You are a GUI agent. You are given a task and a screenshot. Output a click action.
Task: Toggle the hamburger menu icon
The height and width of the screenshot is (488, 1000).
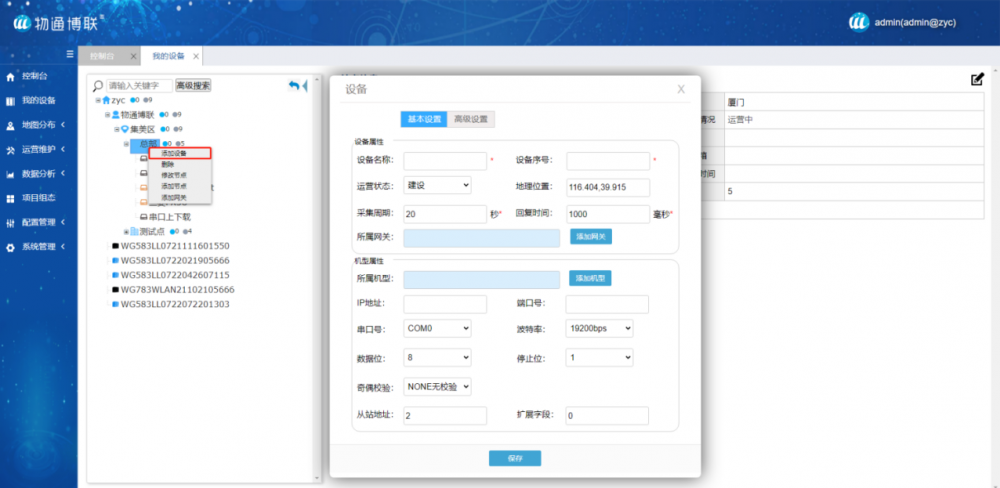tap(70, 55)
